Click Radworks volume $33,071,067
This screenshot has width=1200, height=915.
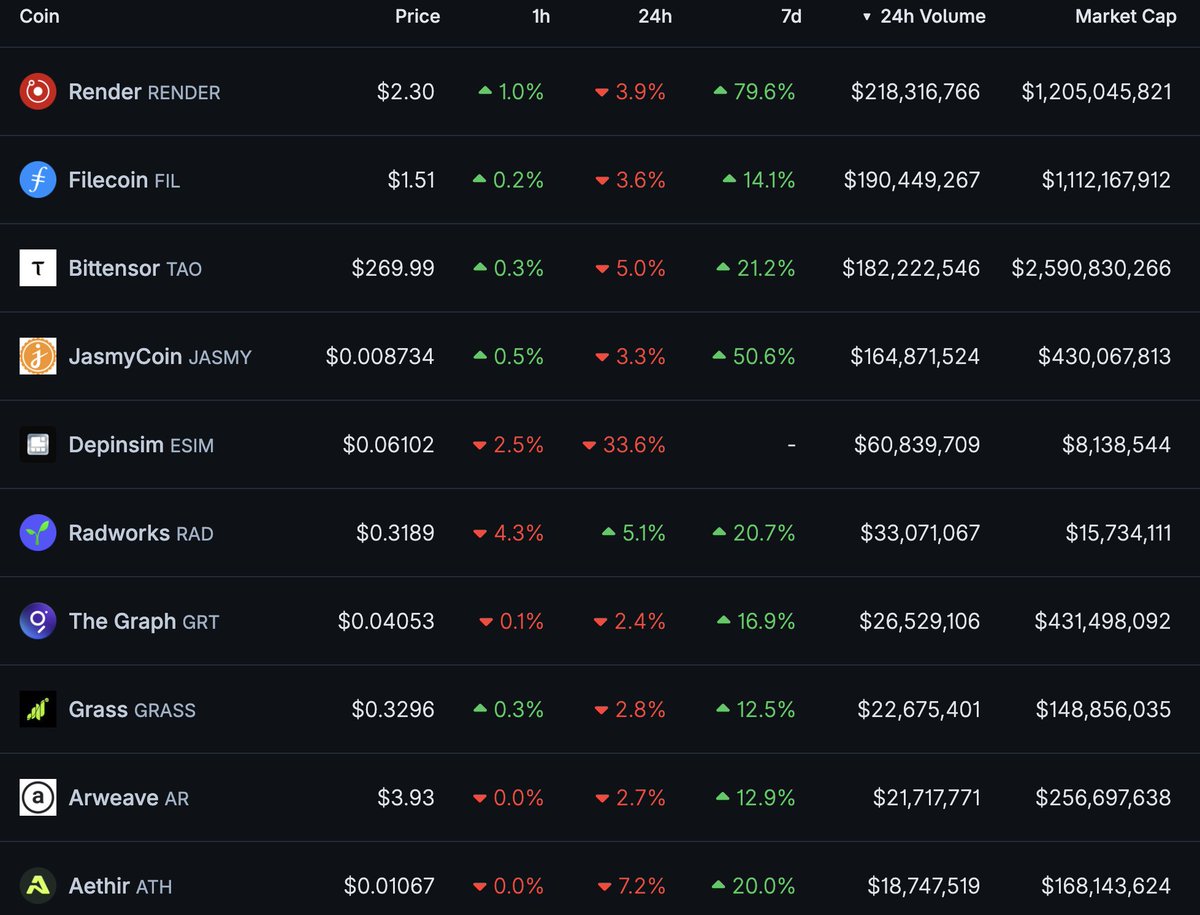pyautogui.click(x=920, y=533)
